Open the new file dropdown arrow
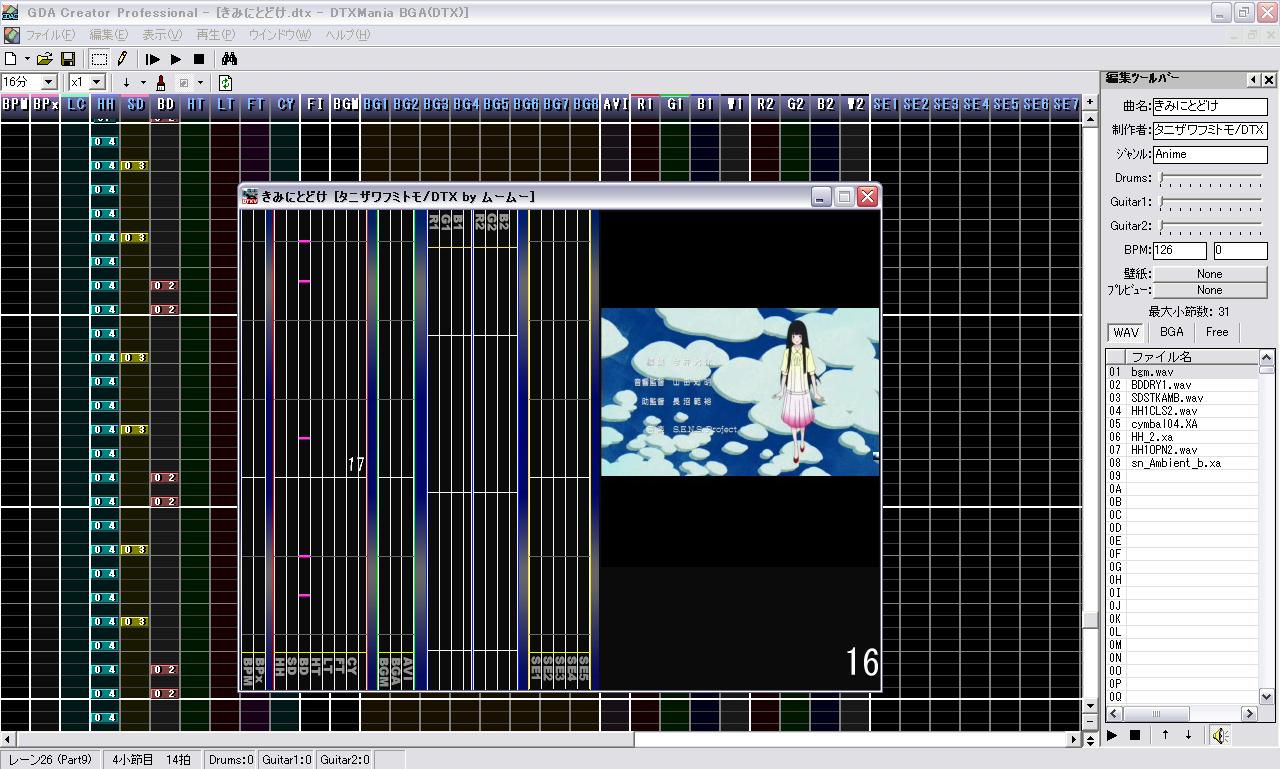1282x769 pixels. click(x=27, y=59)
